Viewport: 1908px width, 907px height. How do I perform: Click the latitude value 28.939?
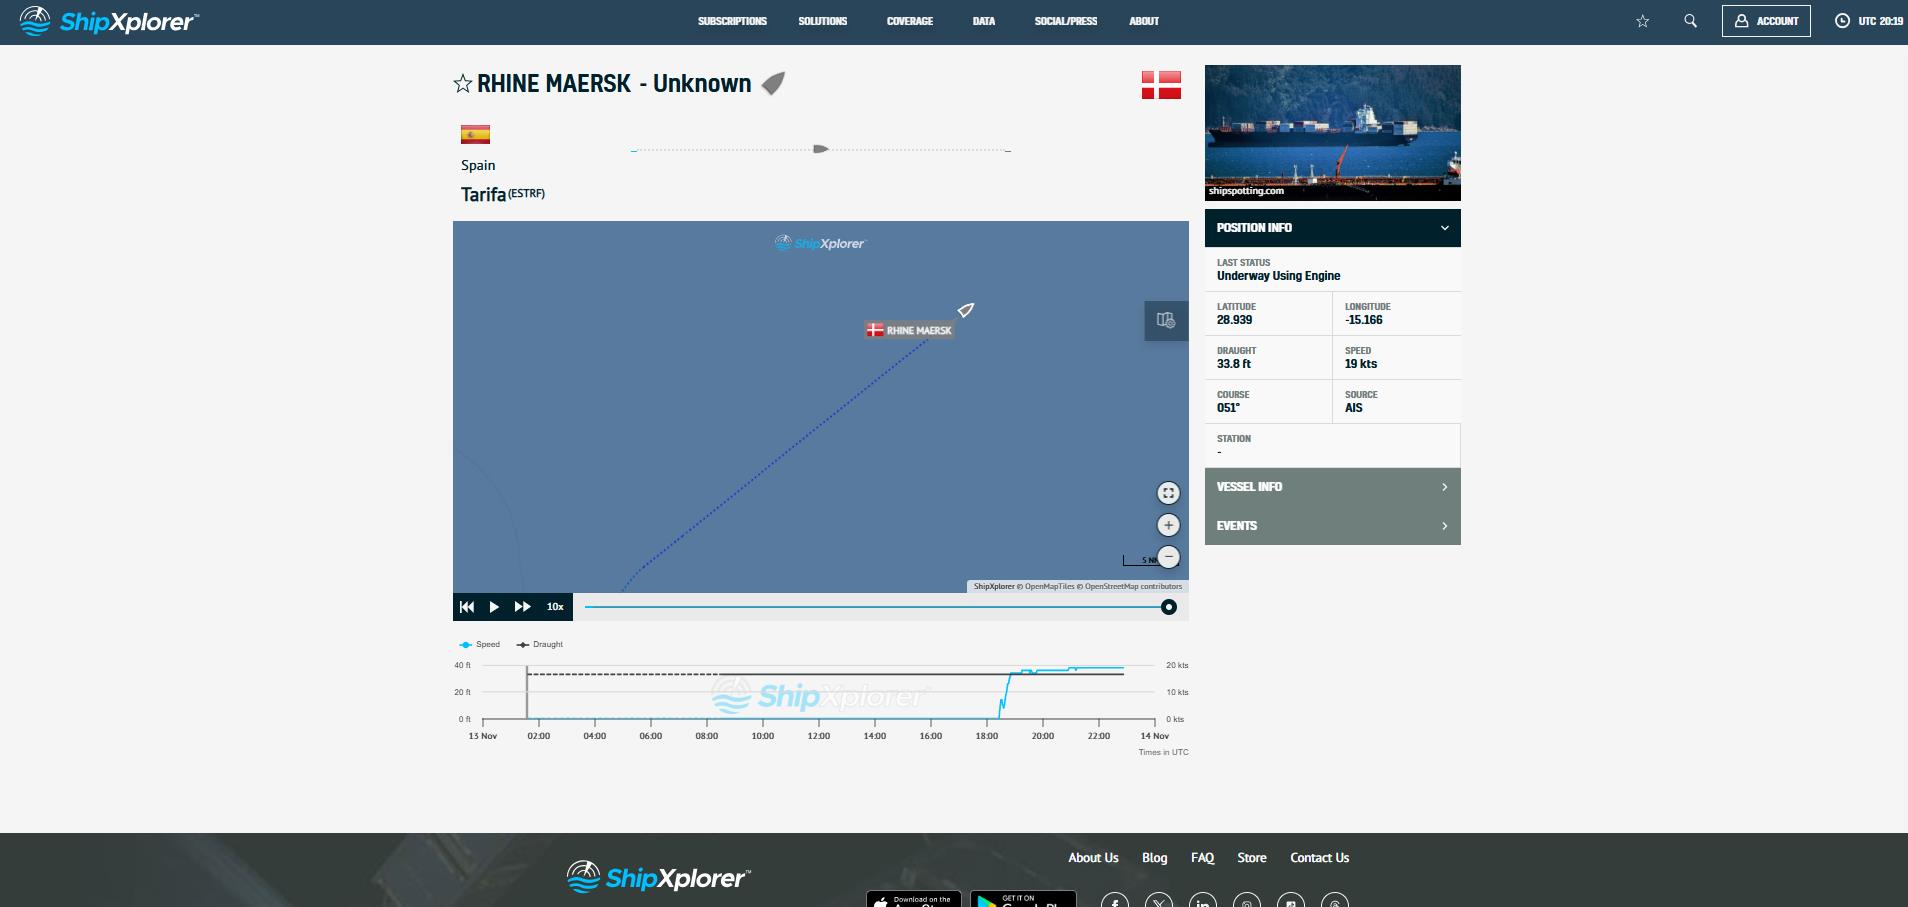point(1234,320)
